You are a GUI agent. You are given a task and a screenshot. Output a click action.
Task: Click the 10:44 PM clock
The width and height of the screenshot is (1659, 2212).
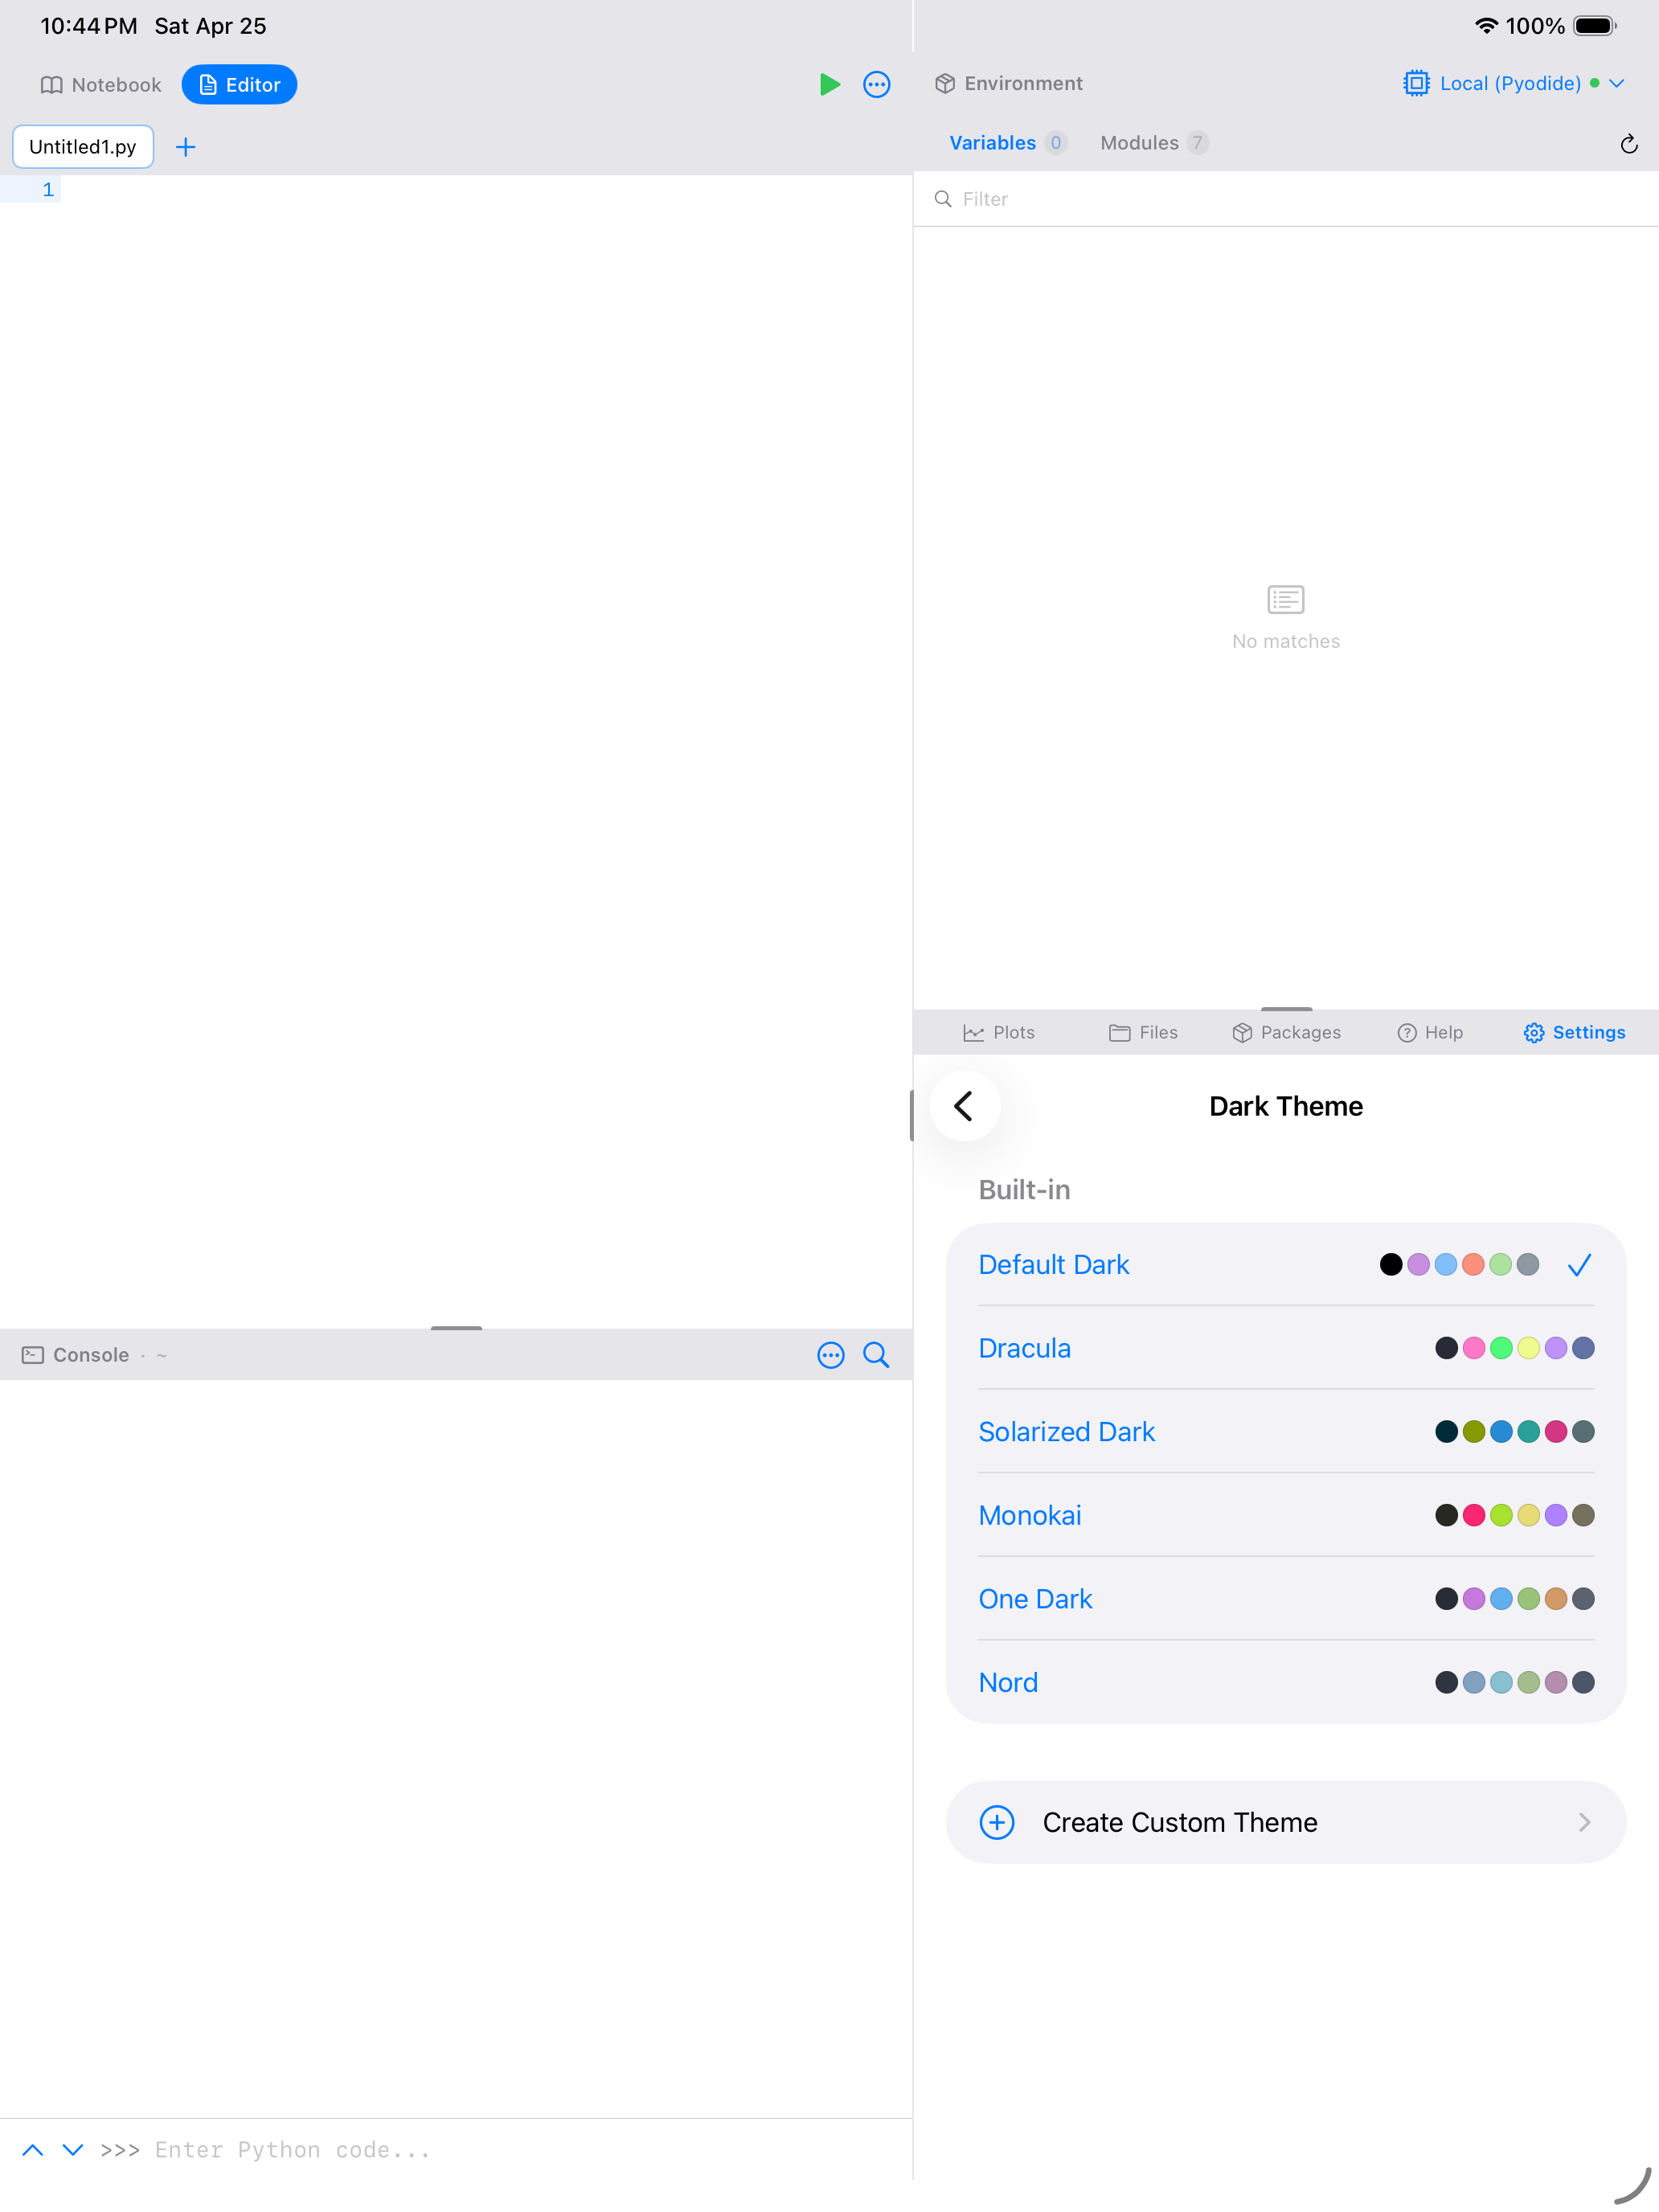pos(89,26)
